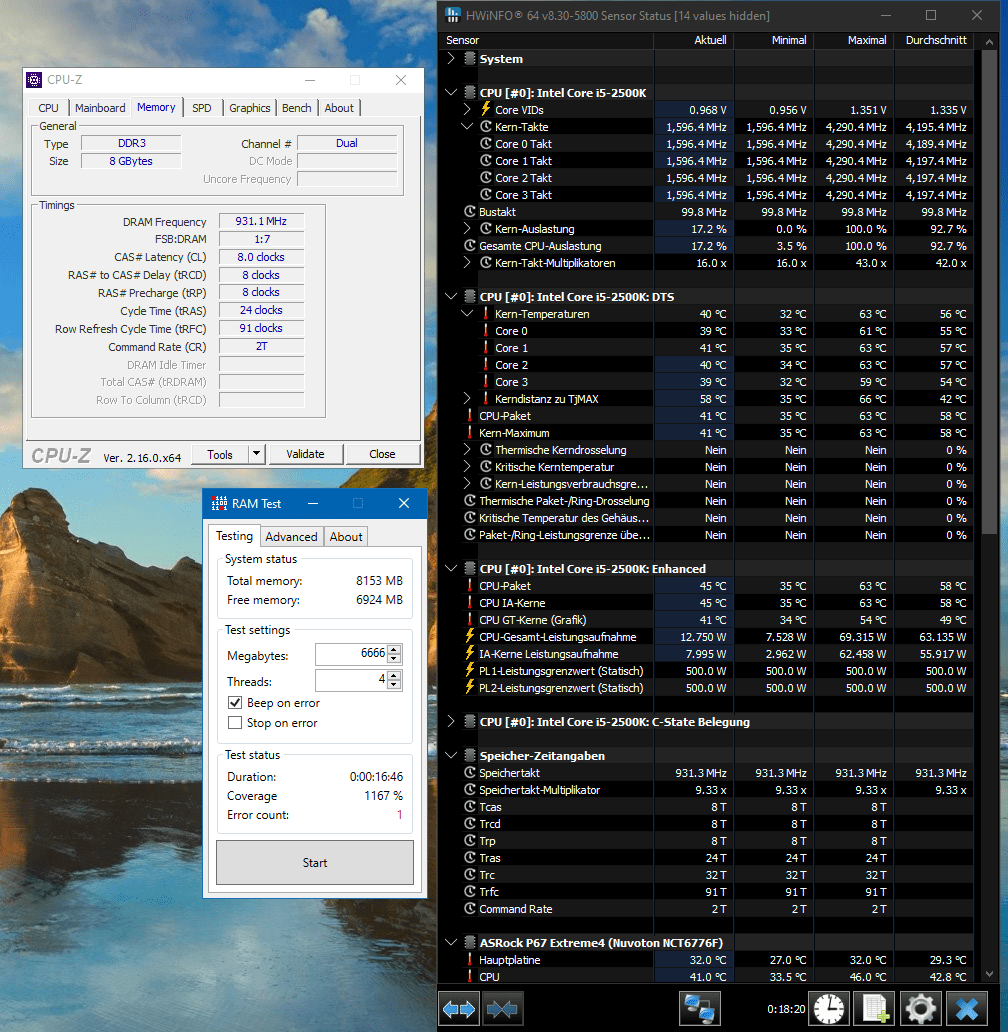Expand the System sensor group
1008x1032 pixels.
(451, 58)
